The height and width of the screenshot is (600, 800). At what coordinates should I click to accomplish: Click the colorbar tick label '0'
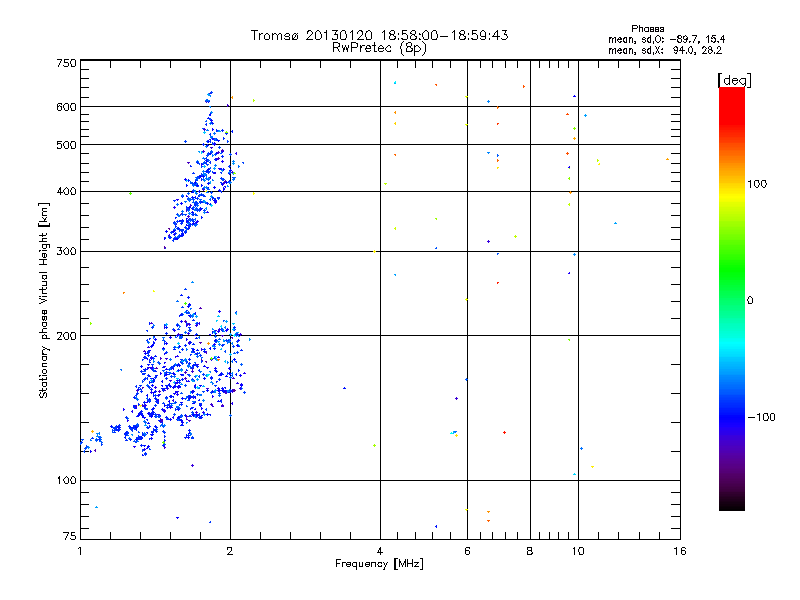coord(750,301)
